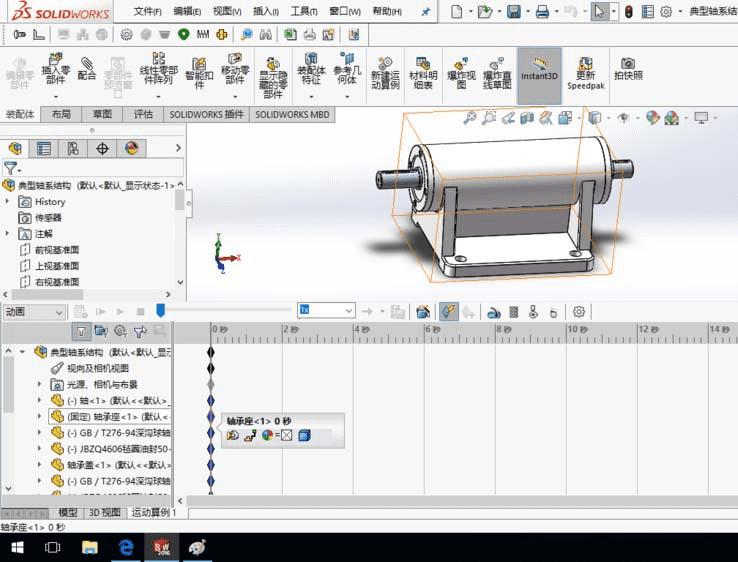Switch to the 3D 视图 bottom tab
This screenshot has width=738, height=562.
tap(104, 513)
